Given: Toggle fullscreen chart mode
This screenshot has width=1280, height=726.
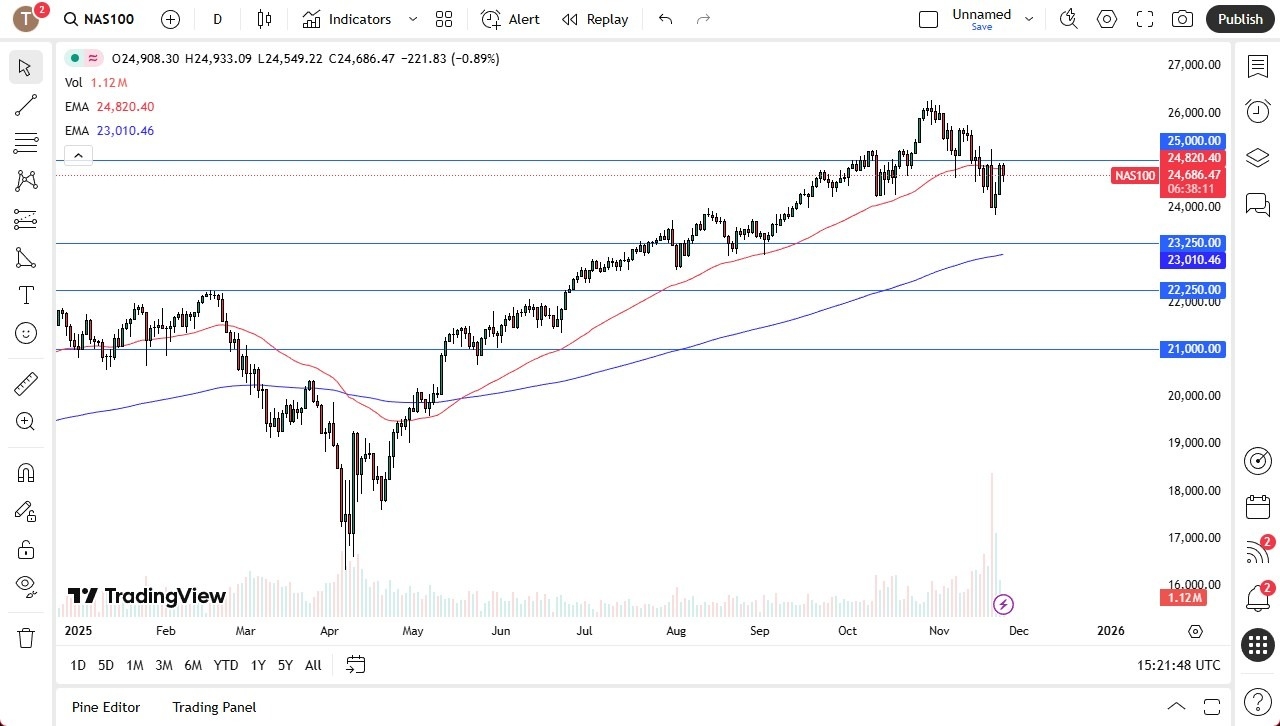Looking at the screenshot, I should pos(1144,18).
